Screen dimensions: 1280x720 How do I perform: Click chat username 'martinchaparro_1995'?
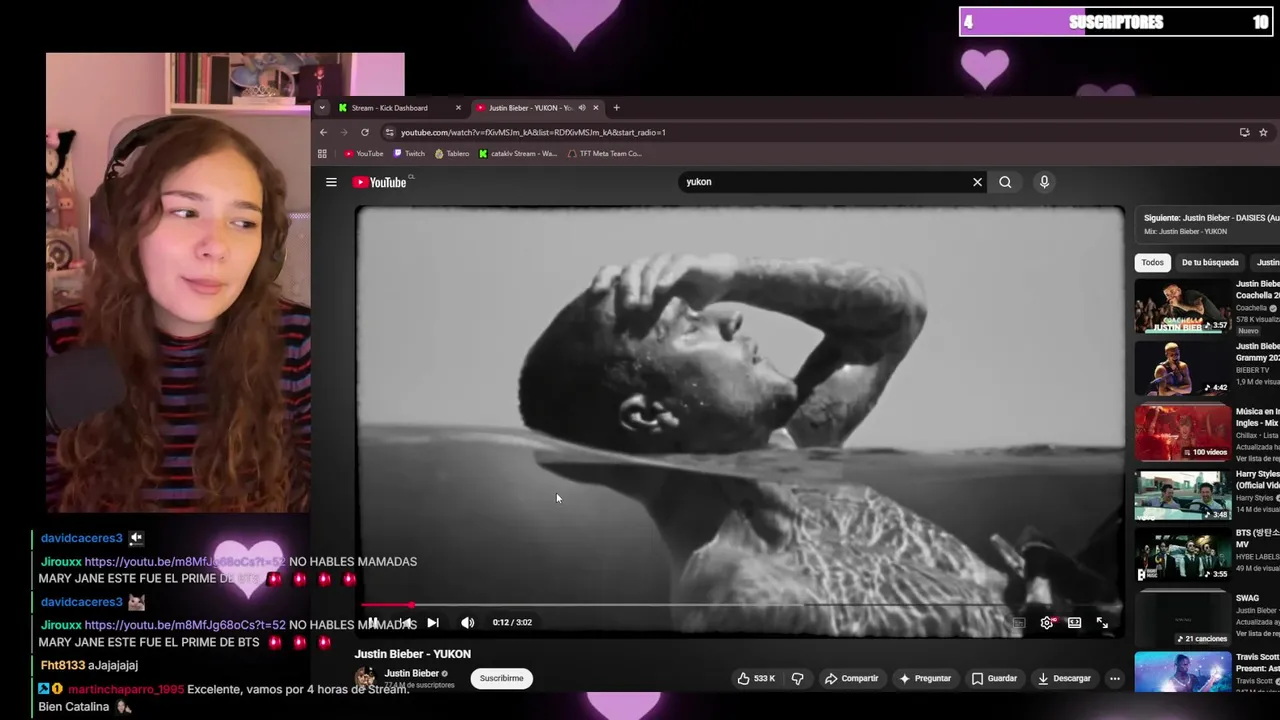[x=126, y=689]
